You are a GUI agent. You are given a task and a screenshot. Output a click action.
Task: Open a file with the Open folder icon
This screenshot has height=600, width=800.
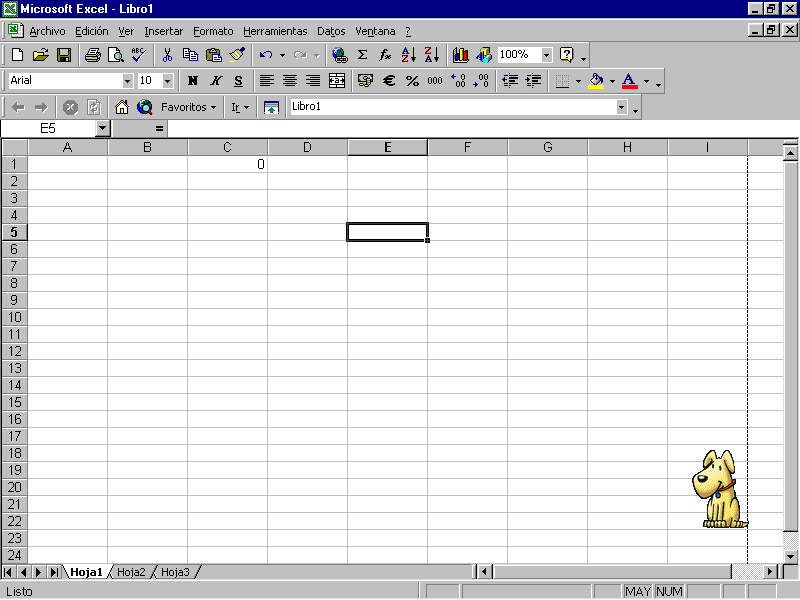(x=41, y=55)
